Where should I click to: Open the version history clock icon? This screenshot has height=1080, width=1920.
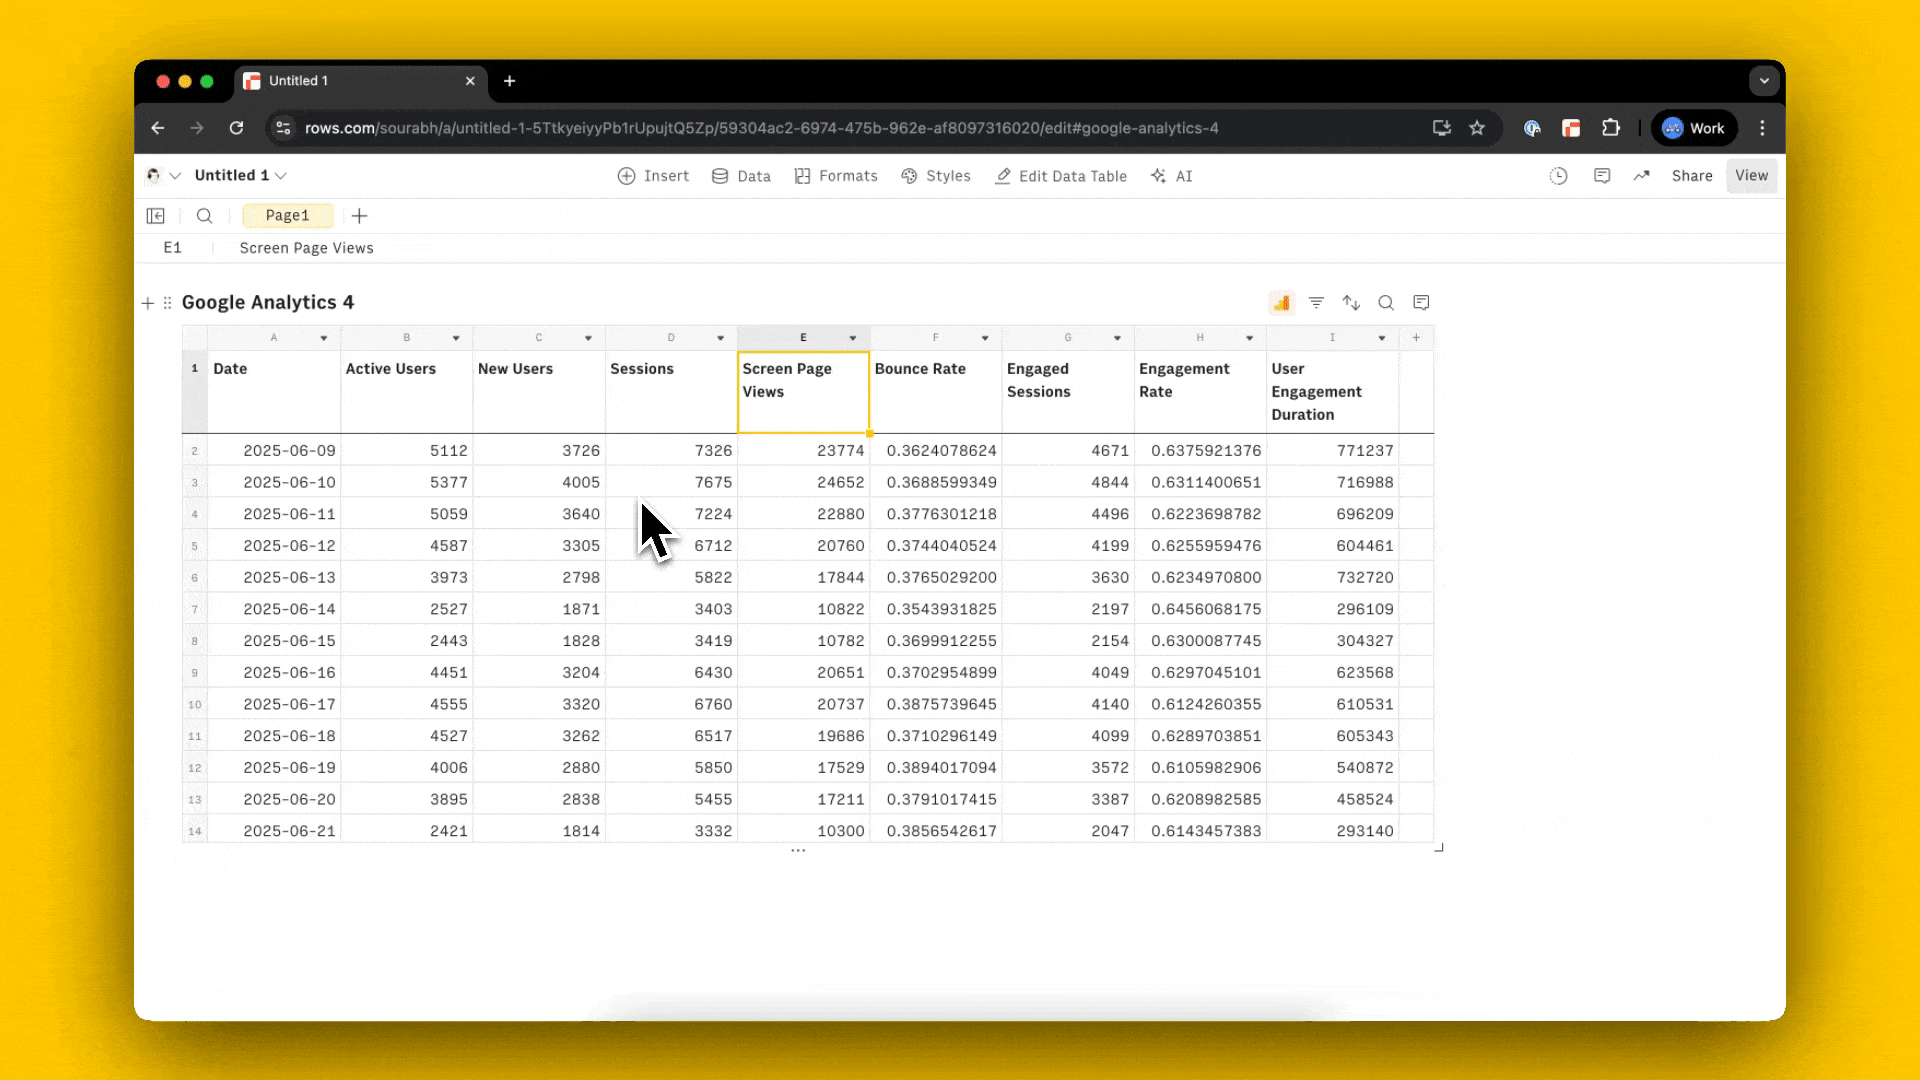[x=1558, y=176]
